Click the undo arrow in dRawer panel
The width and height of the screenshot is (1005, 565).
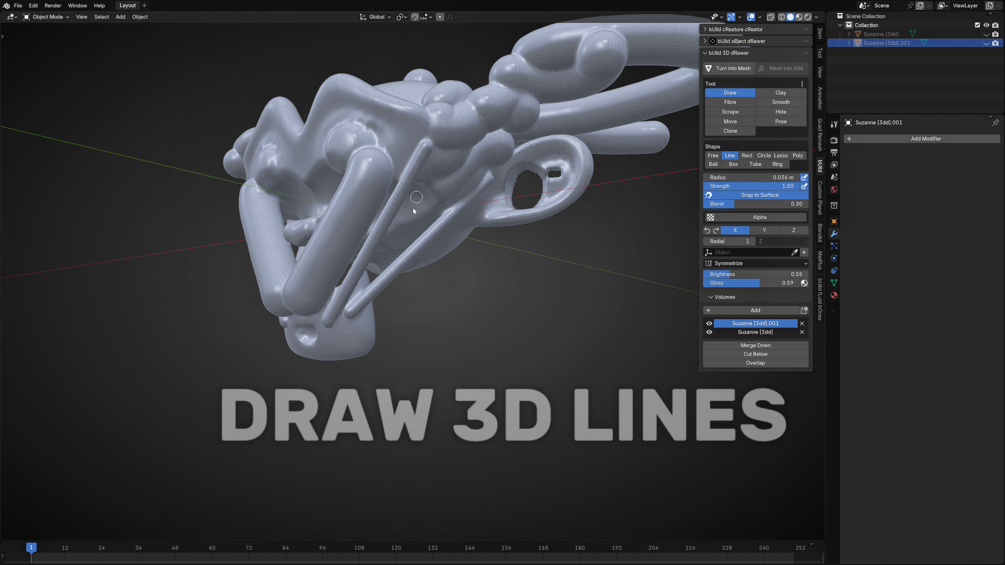708,231
